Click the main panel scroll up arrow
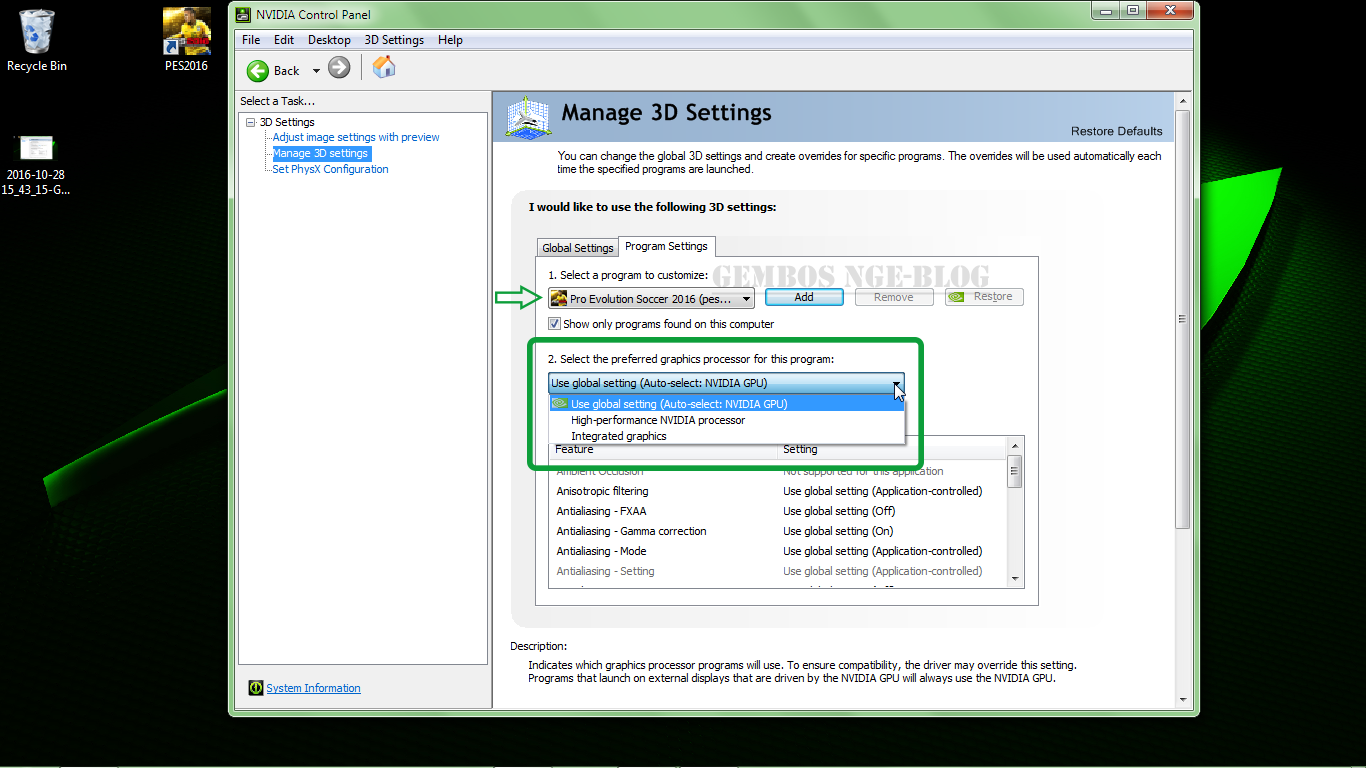 tap(1182, 101)
